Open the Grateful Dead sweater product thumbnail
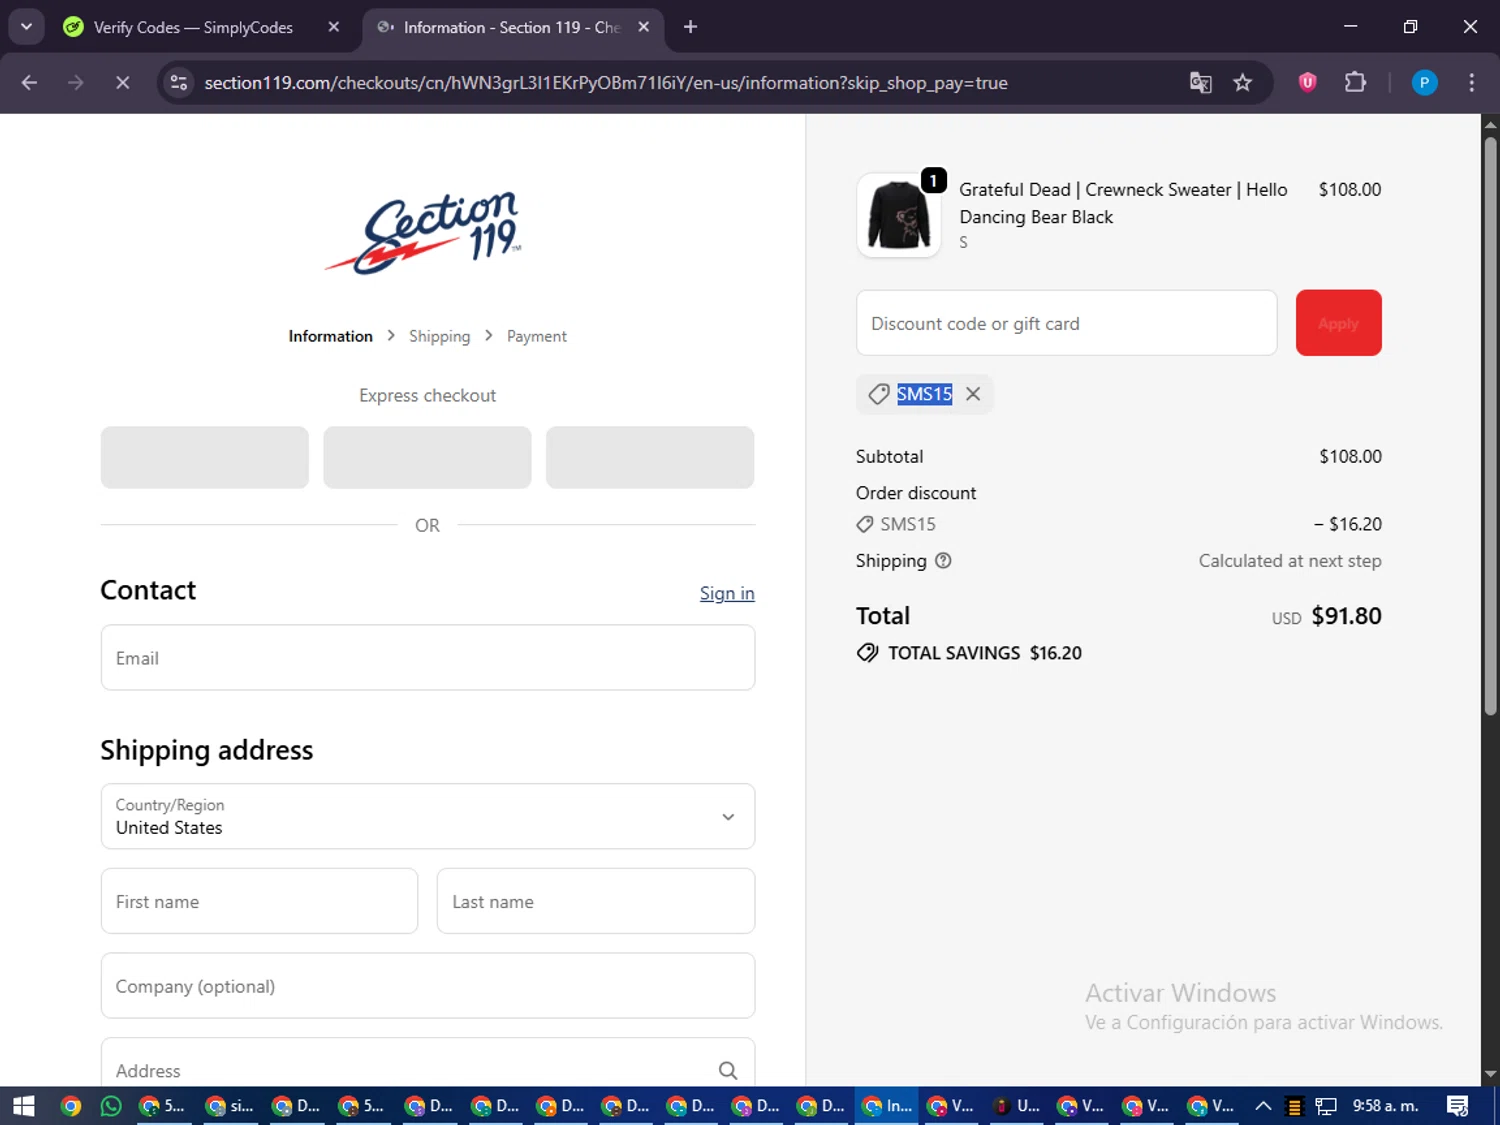This screenshot has height=1125, width=1500. pos(899,215)
